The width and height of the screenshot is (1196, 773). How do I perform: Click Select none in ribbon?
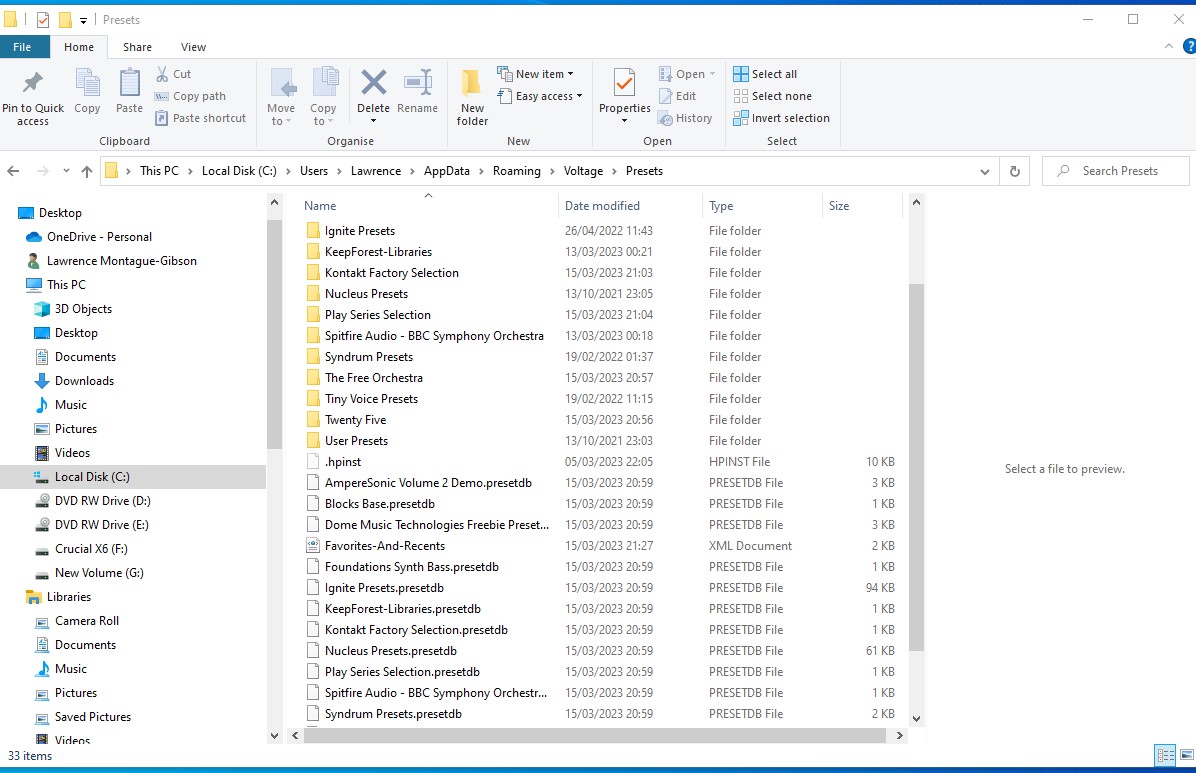click(x=773, y=96)
